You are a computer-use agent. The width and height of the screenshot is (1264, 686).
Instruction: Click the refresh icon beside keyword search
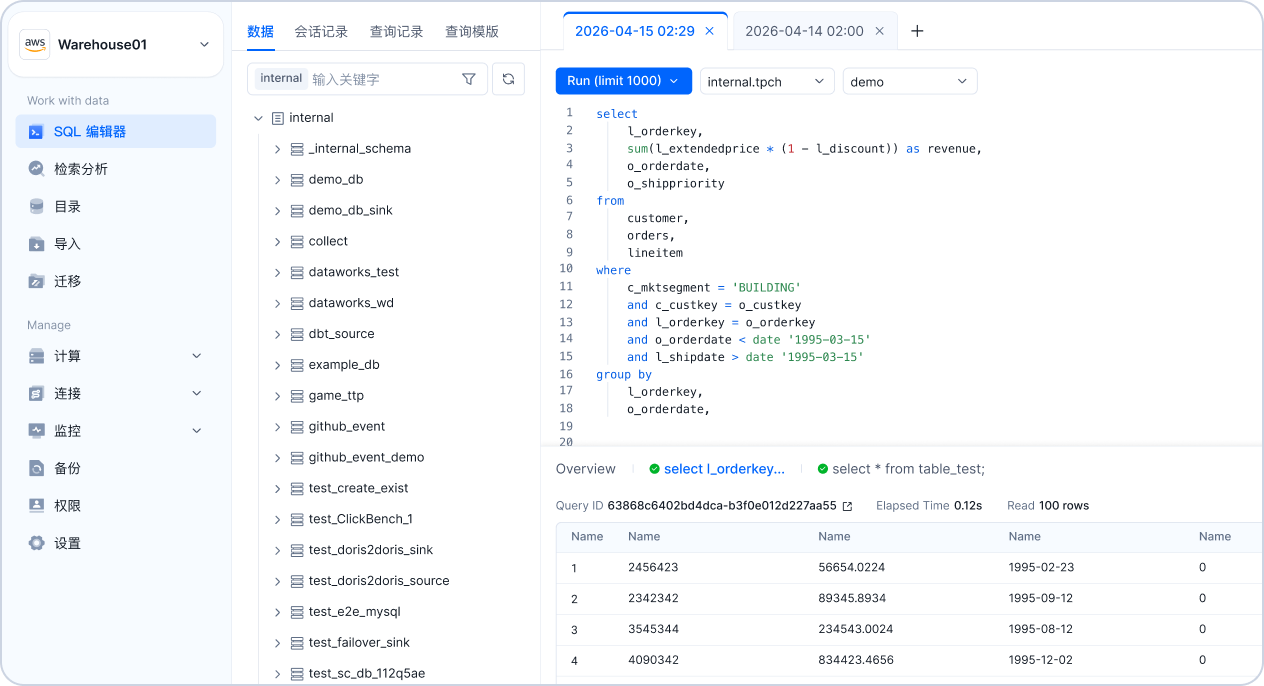(x=509, y=79)
